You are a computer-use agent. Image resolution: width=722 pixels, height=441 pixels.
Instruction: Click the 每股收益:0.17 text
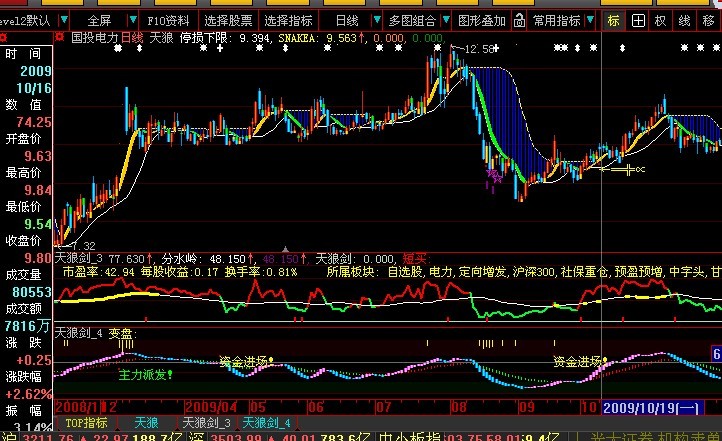pyautogui.click(x=180, y=272)
